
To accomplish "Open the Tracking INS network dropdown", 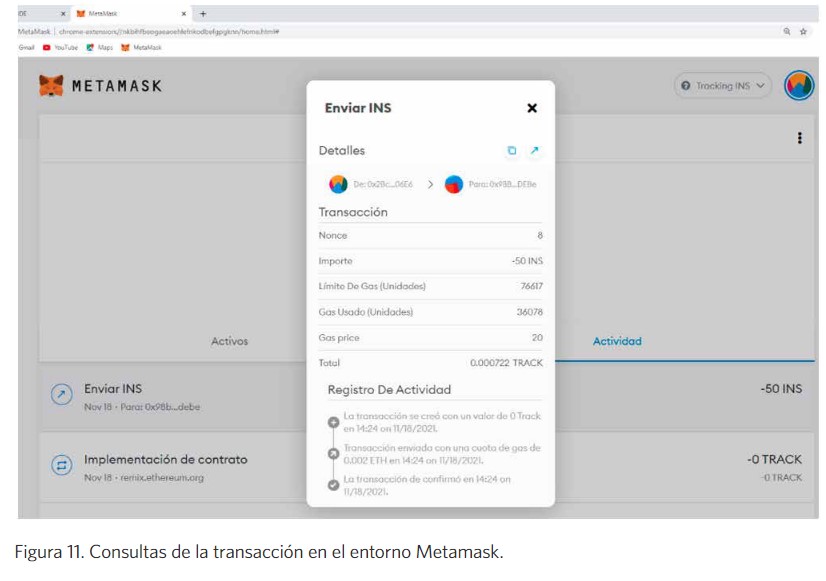I will [723, 85].
